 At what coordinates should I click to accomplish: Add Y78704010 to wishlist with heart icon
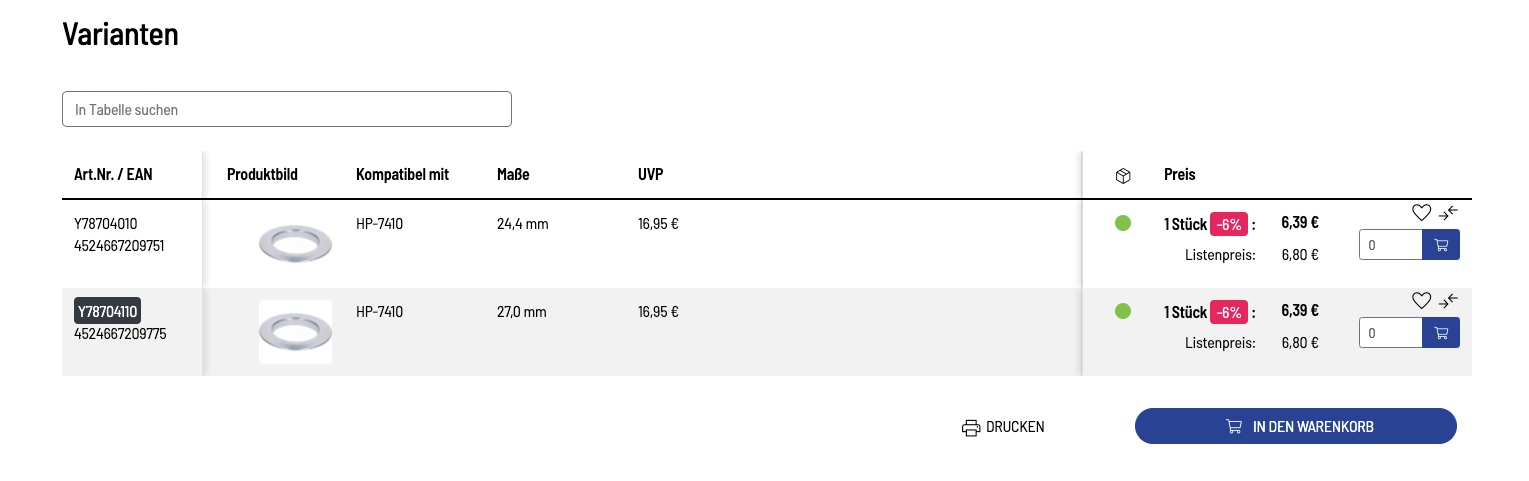click(1421, 212)
